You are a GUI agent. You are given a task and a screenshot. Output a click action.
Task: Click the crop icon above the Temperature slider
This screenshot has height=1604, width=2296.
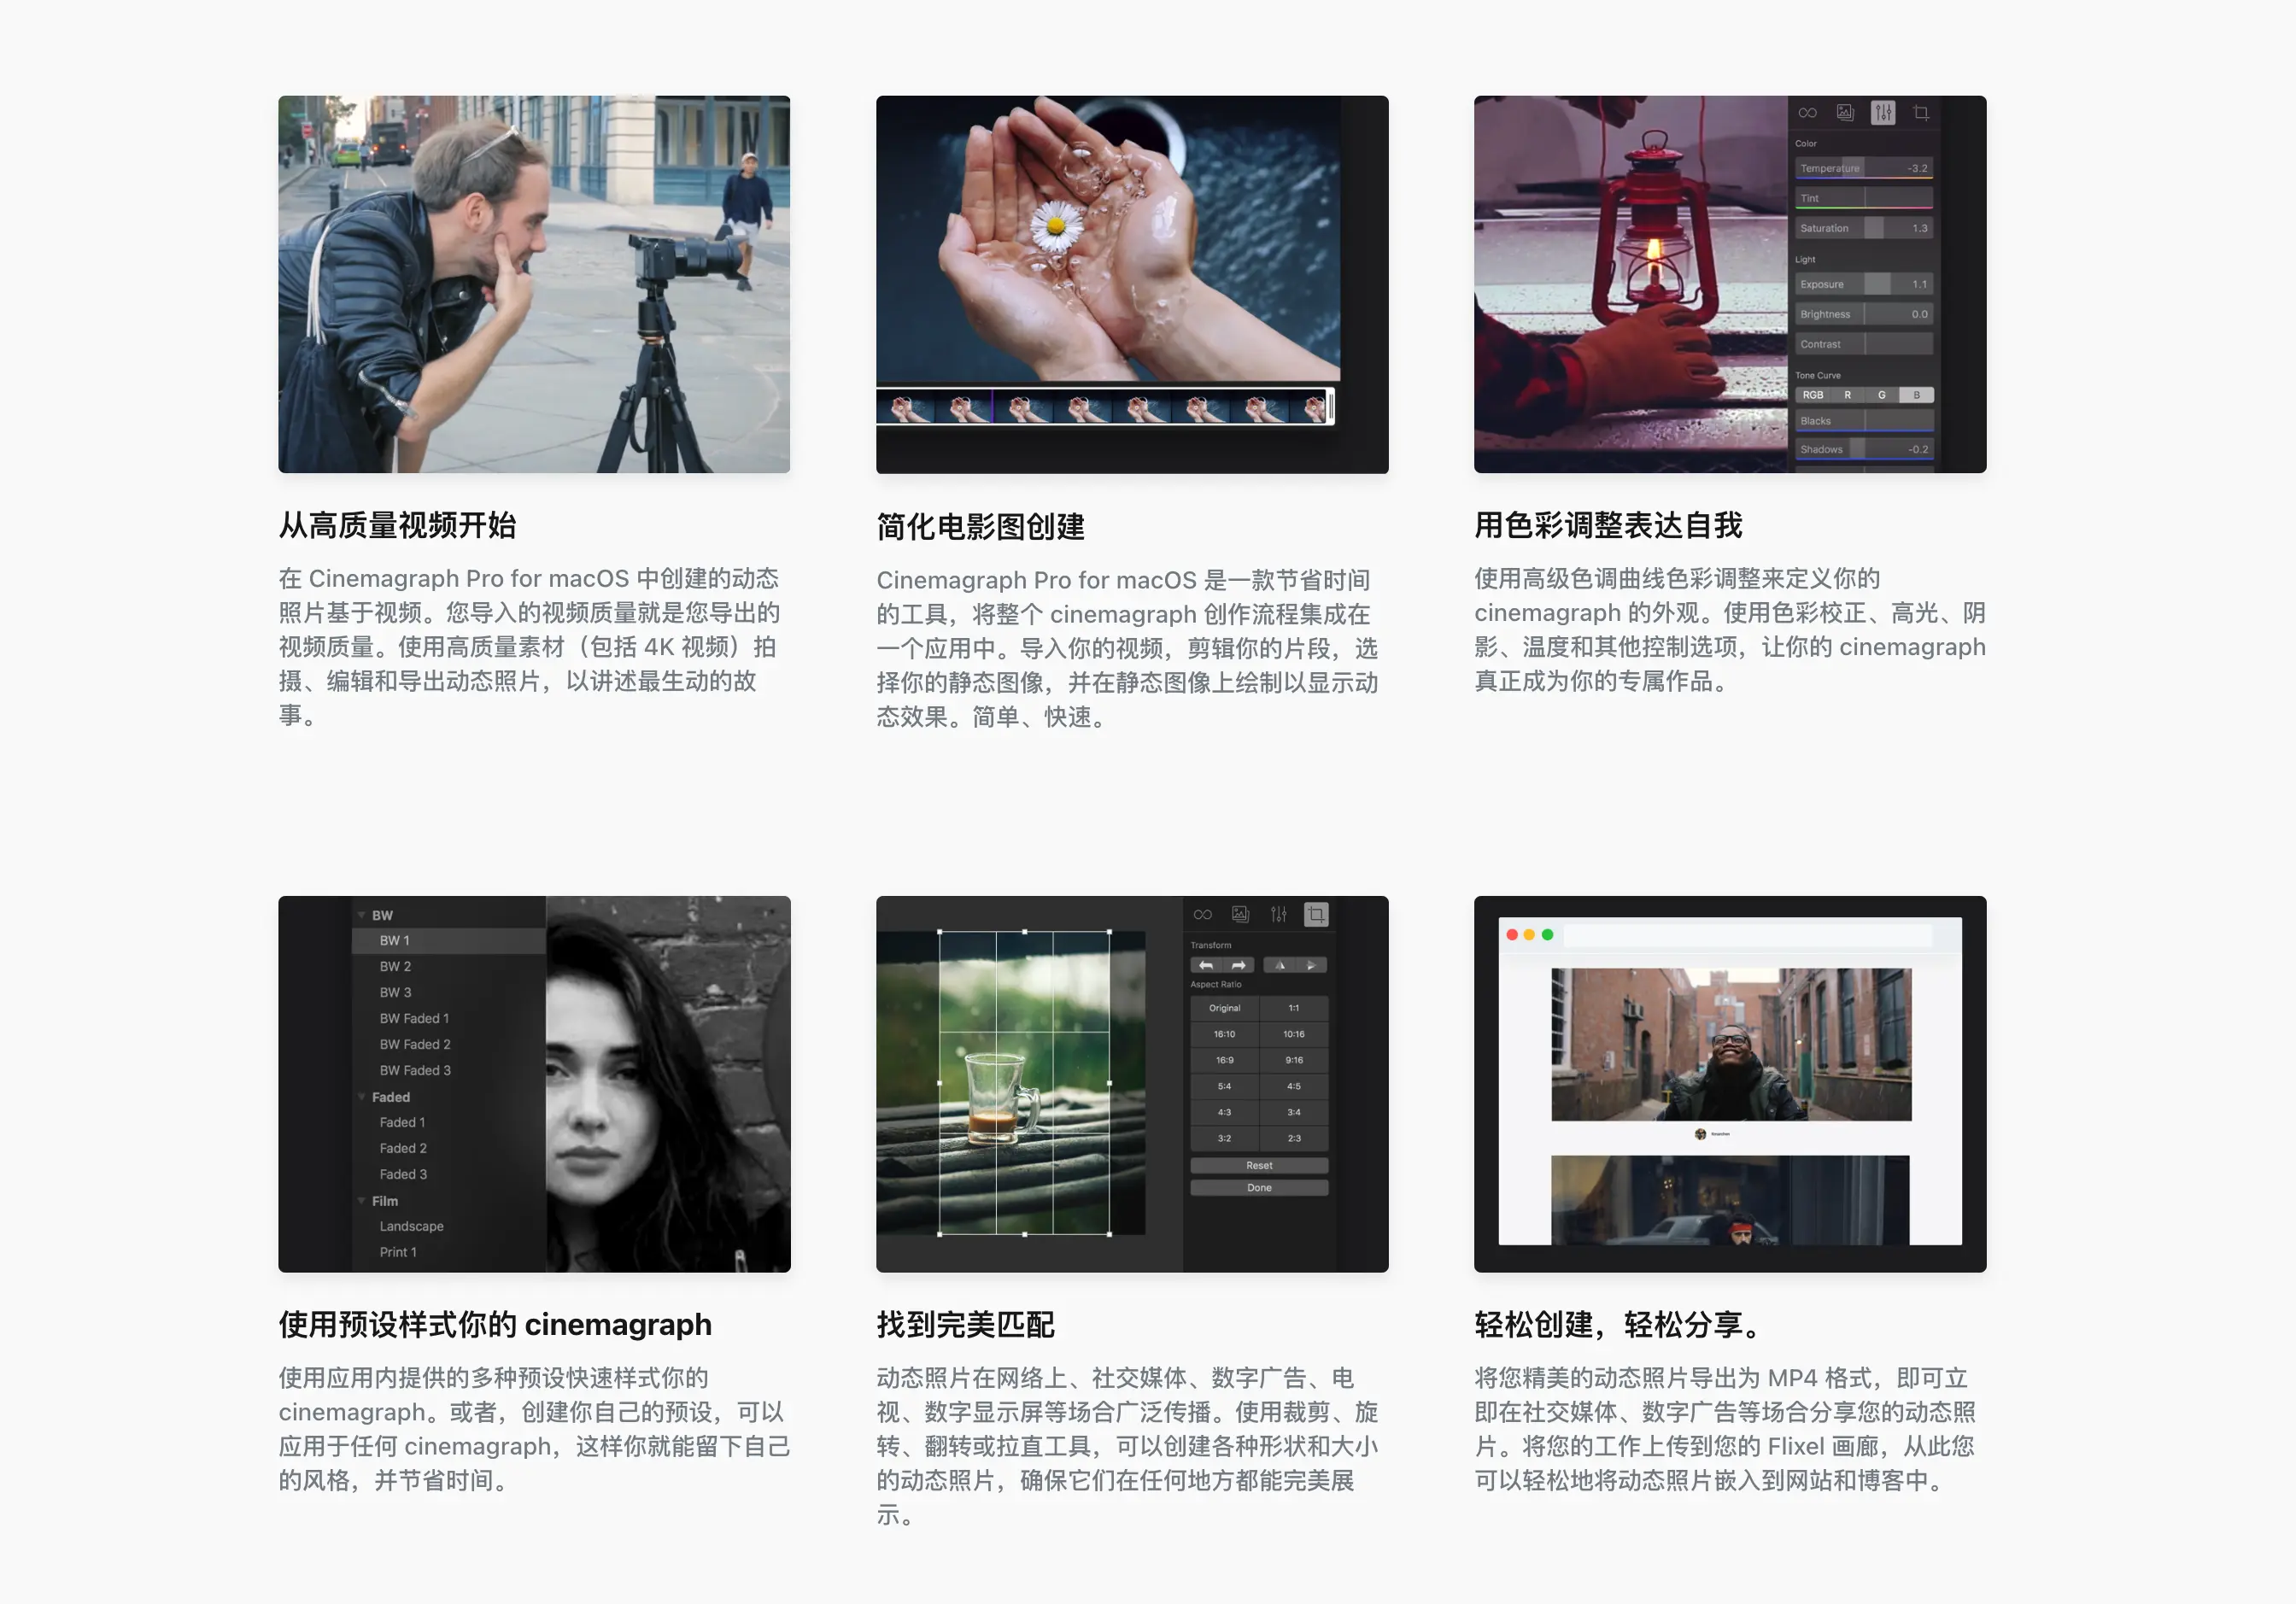pos(1921,113)
